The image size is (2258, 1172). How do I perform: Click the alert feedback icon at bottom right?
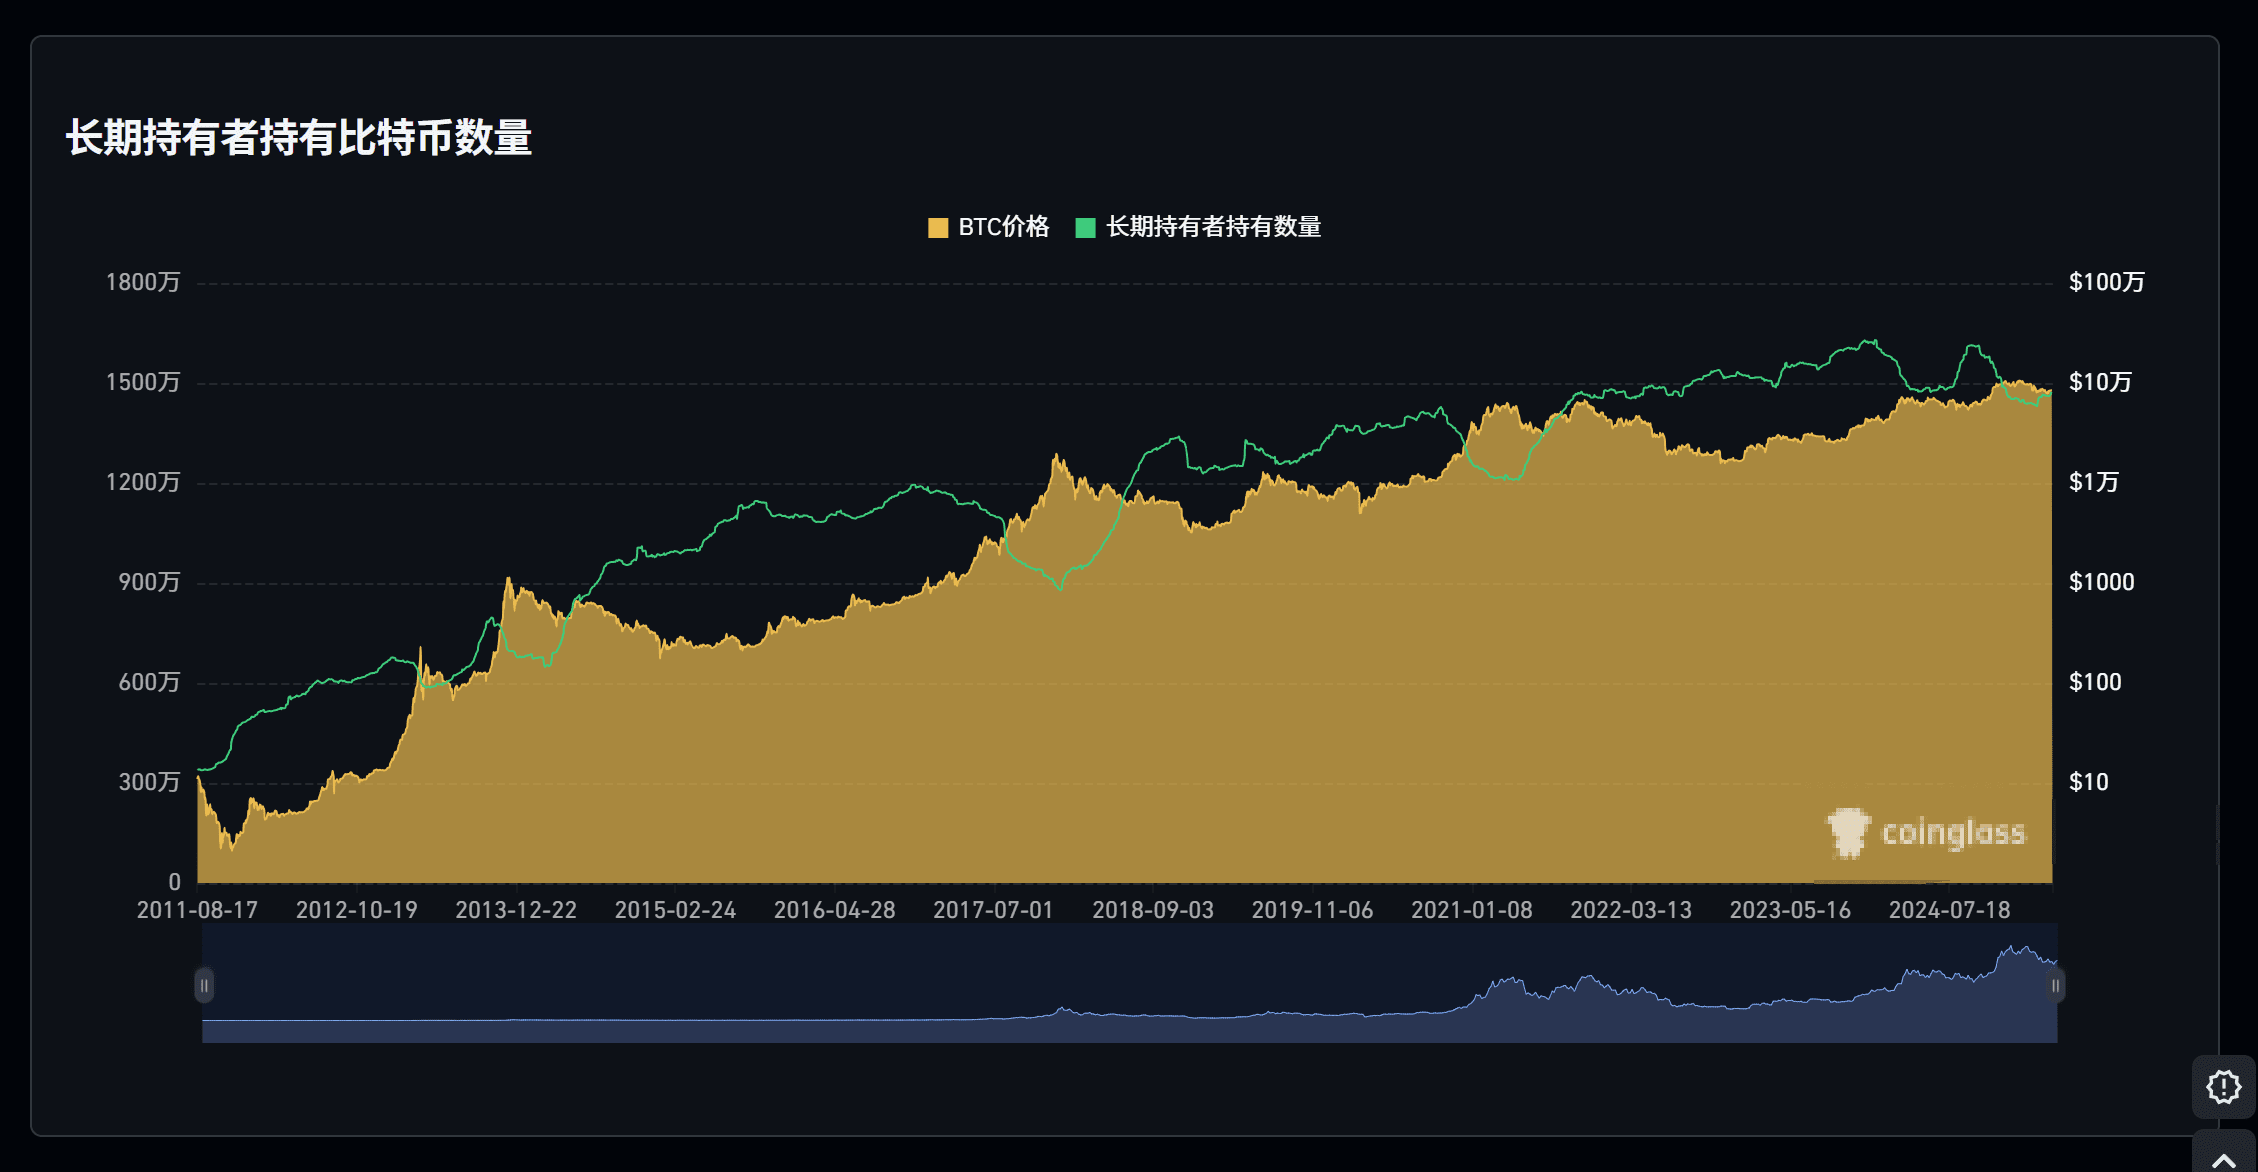2223,1086
